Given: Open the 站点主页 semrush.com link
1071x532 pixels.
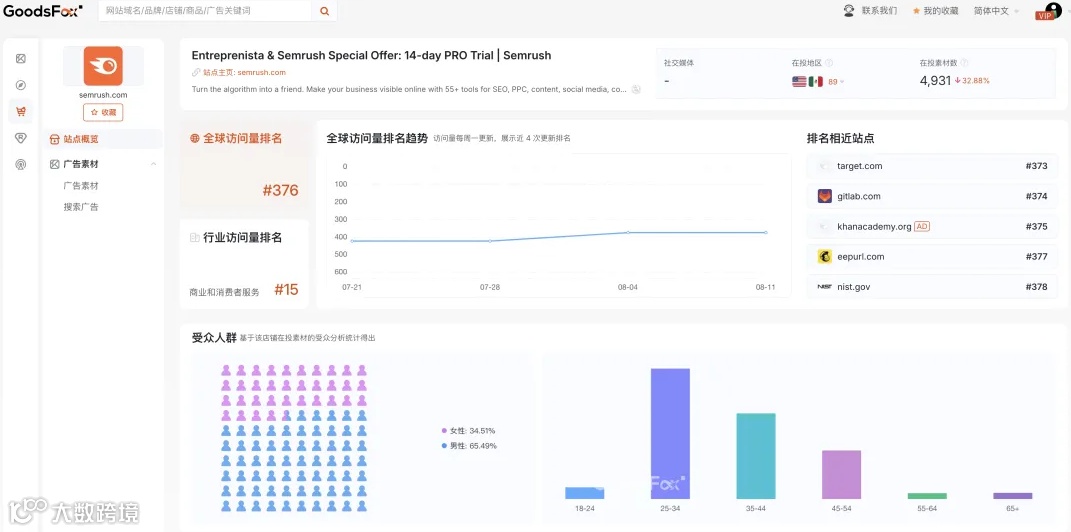Looking at the screenshot, I should click(x=244, y=72).
